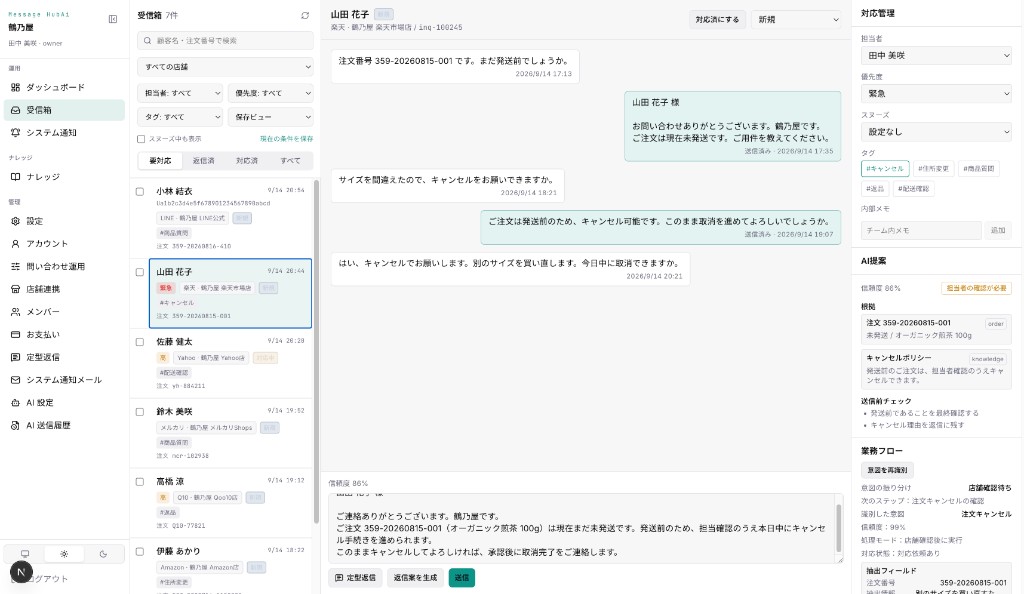This screenshot has height=594, width=1024.
Task: Open the すべての店舗 dropdown
Action: tap(225, 67)
